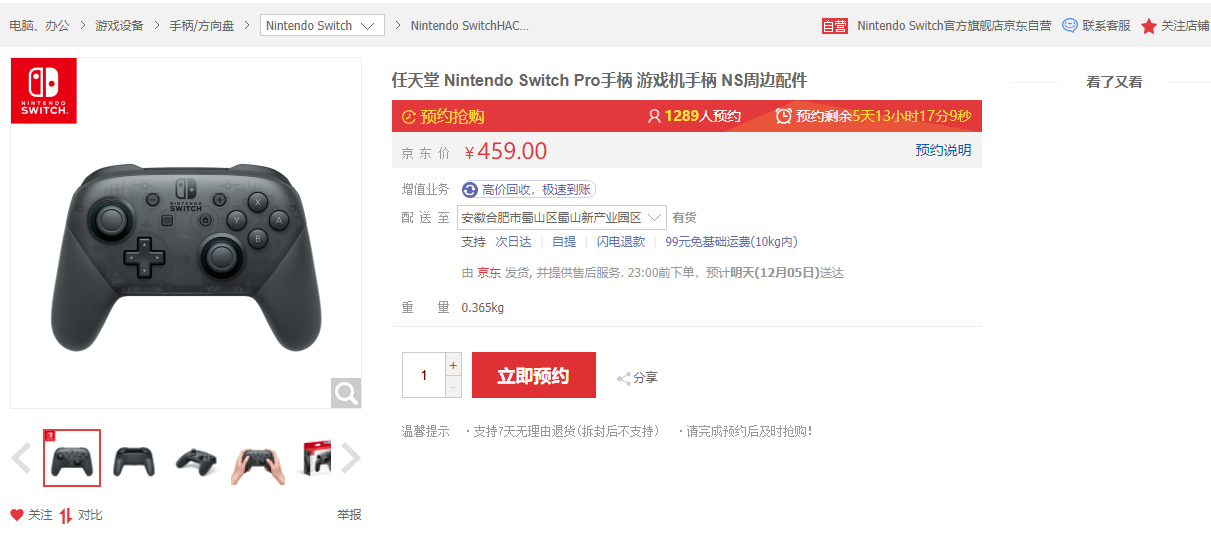Screen dimensions: 1211x539
Task: Click the magnifier zoom icon on product image
Action: click(345, 393)
